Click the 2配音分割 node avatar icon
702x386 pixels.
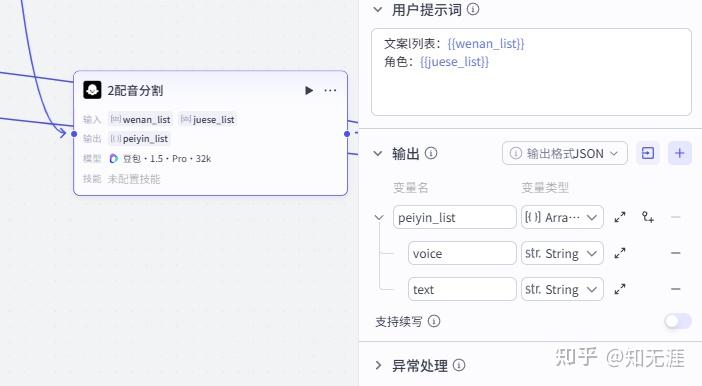pos(92,90)
